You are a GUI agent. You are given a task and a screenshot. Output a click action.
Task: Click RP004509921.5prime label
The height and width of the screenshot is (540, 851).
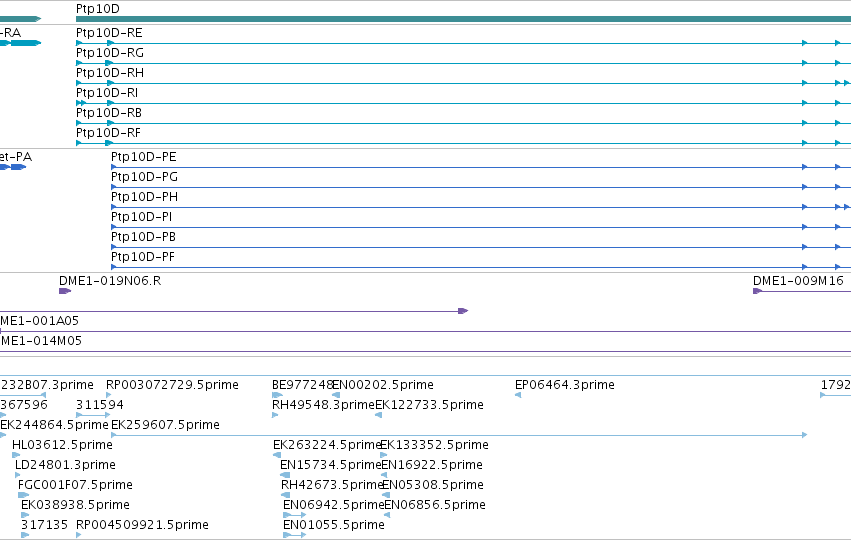point(142,526)
